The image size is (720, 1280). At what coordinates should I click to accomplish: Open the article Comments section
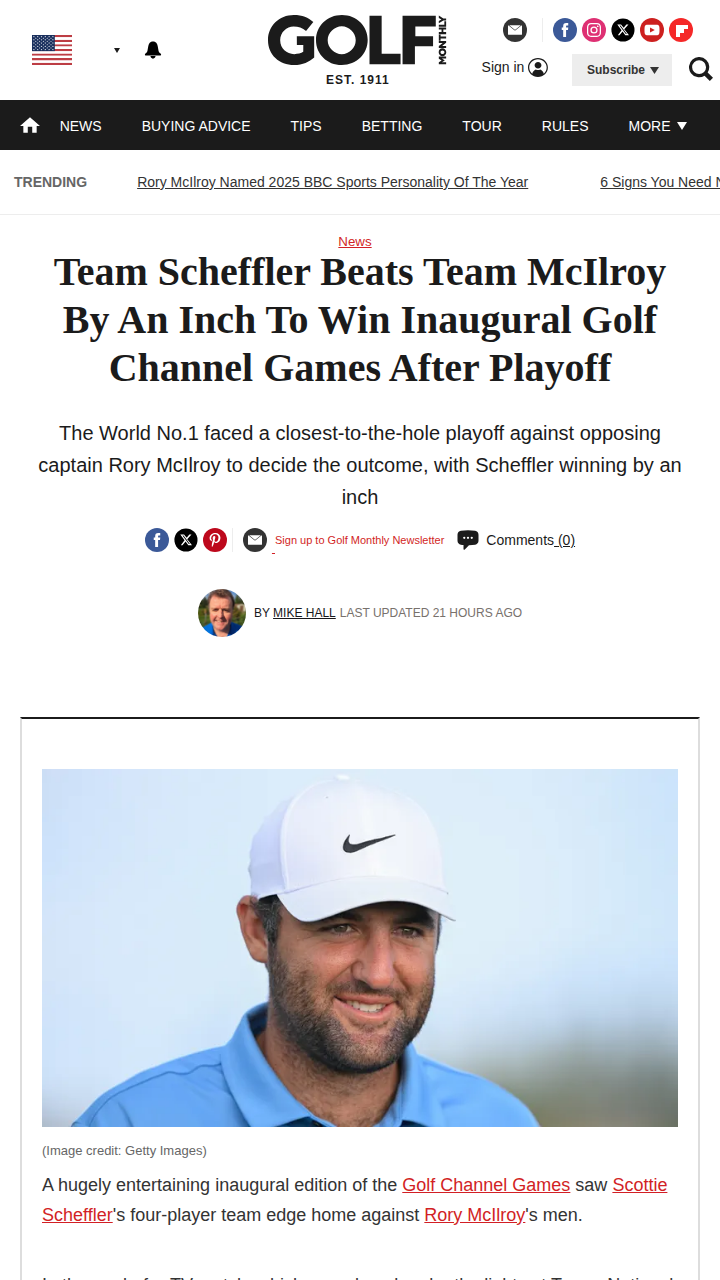click(530, 540)
